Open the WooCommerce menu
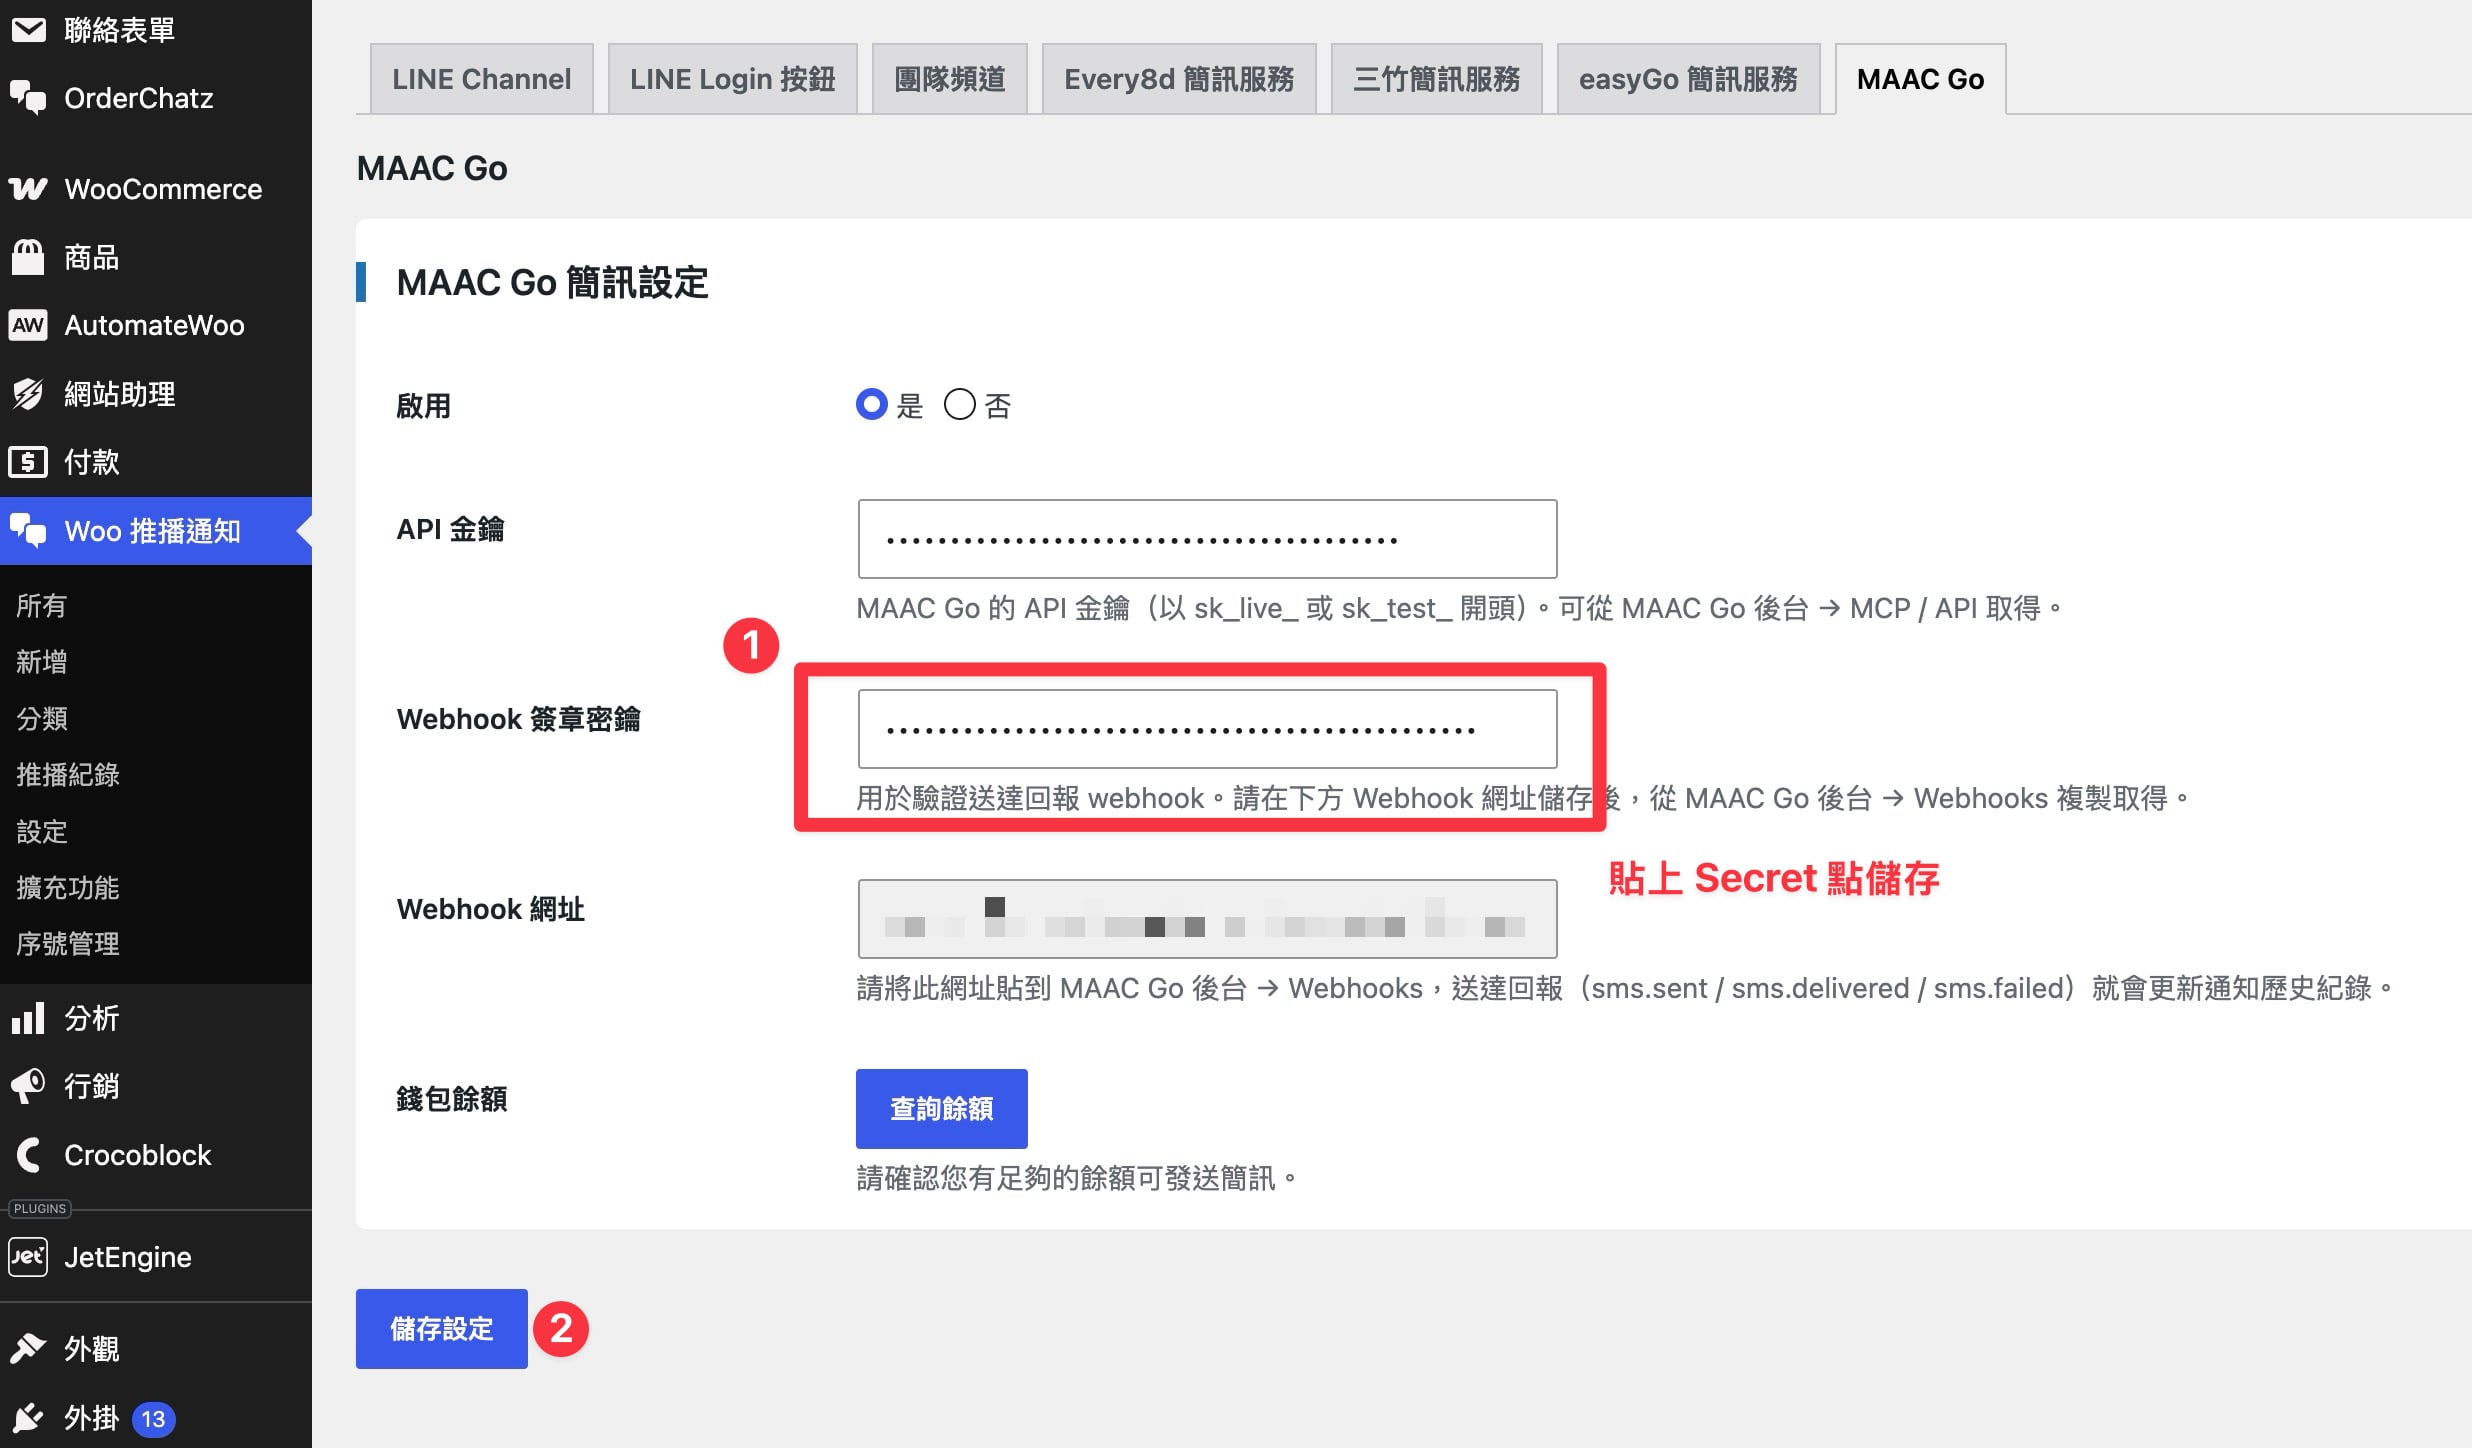Viewport: 2472px width, 1448px height. (x=156, y=189)
